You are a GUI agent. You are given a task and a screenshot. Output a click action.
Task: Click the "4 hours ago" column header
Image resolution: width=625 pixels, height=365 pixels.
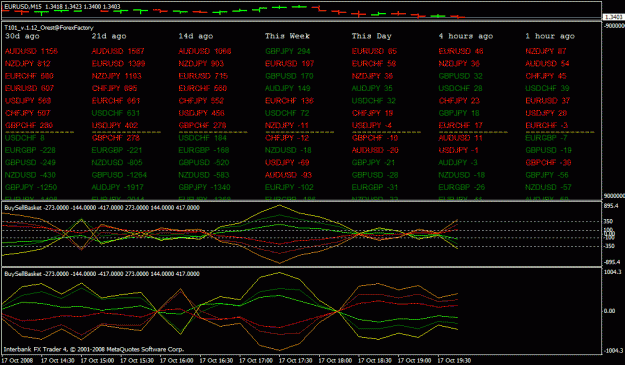(x=466, y=36)
